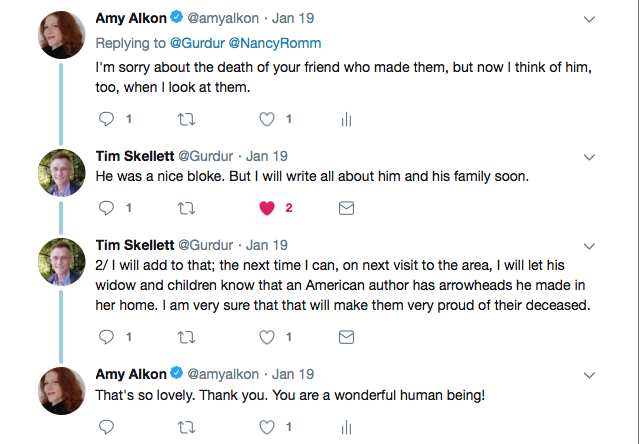This screenshot has width=639, height=444.
Task: Like Amy Alkon's tweet about the friend's death
Action: point(267,119)
